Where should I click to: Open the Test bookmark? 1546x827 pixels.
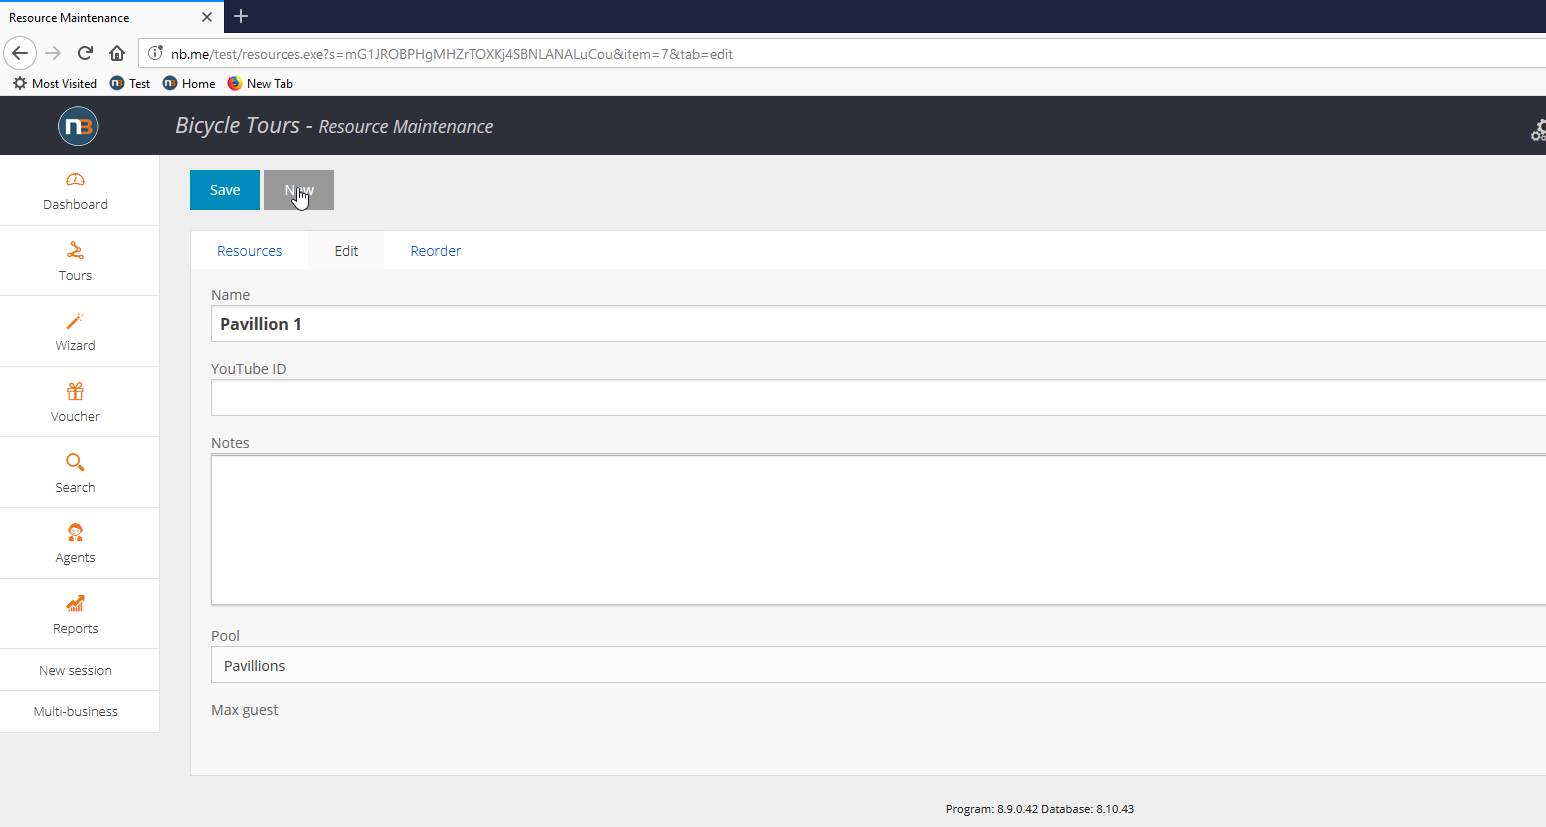coord(130,83)
